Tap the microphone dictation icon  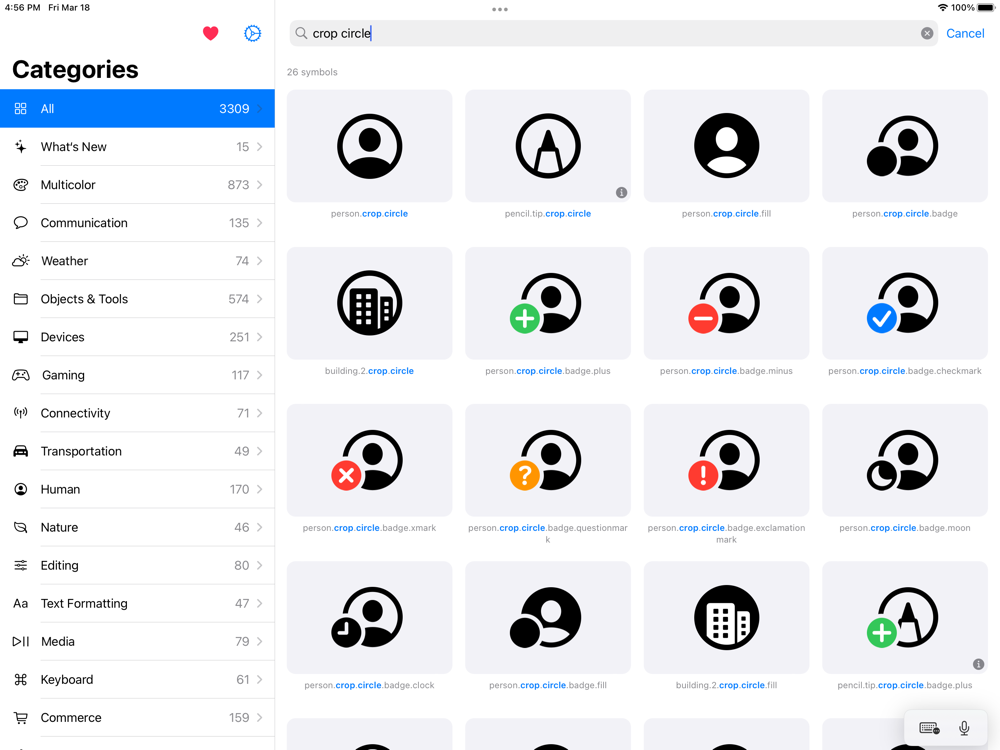coord(964,728)
